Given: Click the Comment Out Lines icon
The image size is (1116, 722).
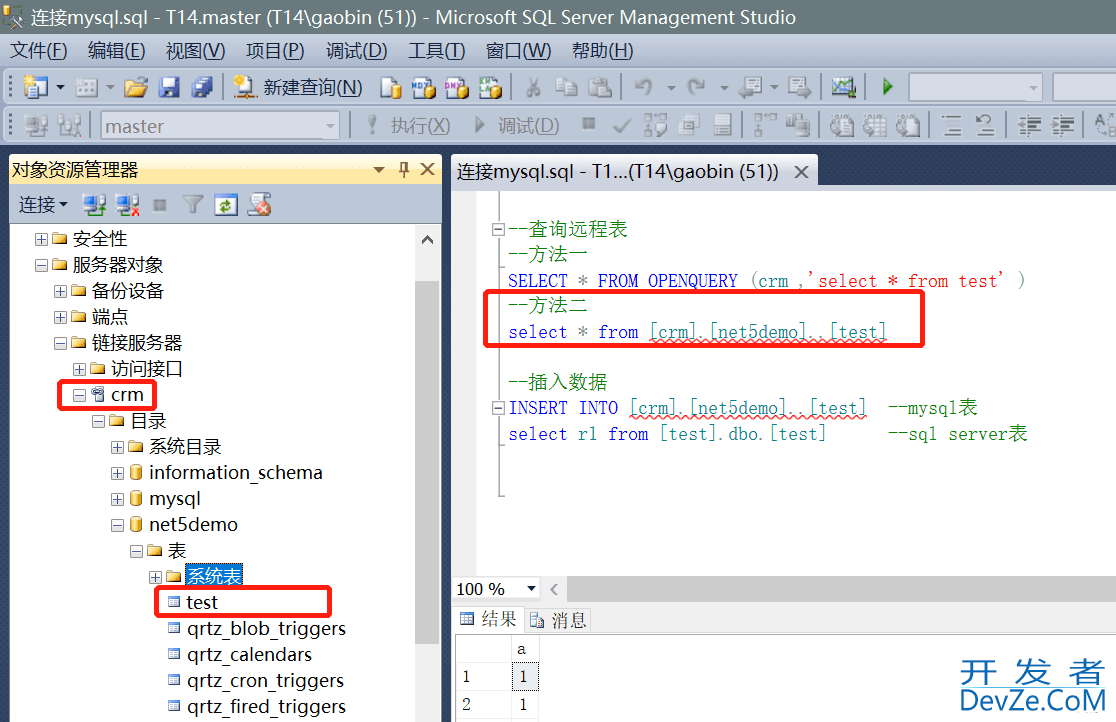Looking at the screenshot, I should 951,126.
